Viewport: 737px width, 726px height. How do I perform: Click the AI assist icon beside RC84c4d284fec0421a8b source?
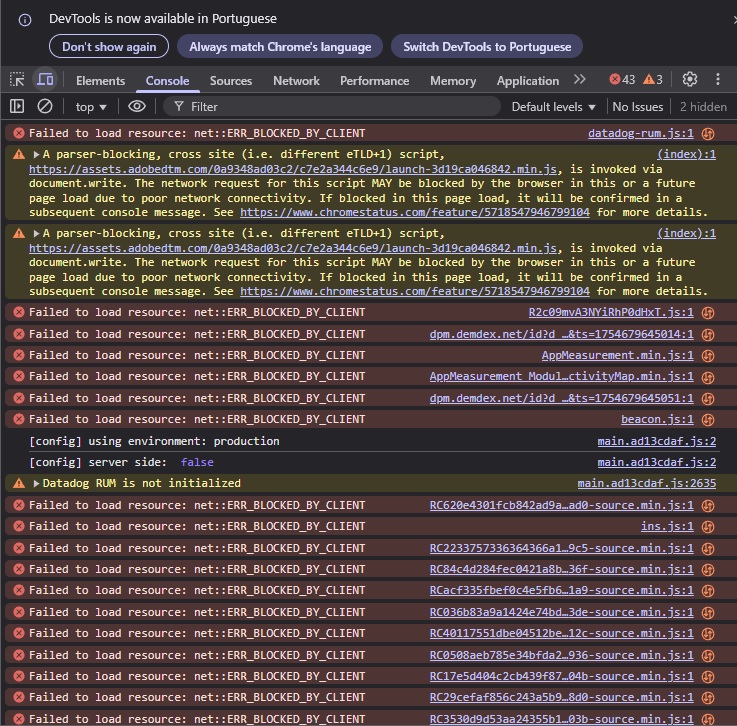708,570
